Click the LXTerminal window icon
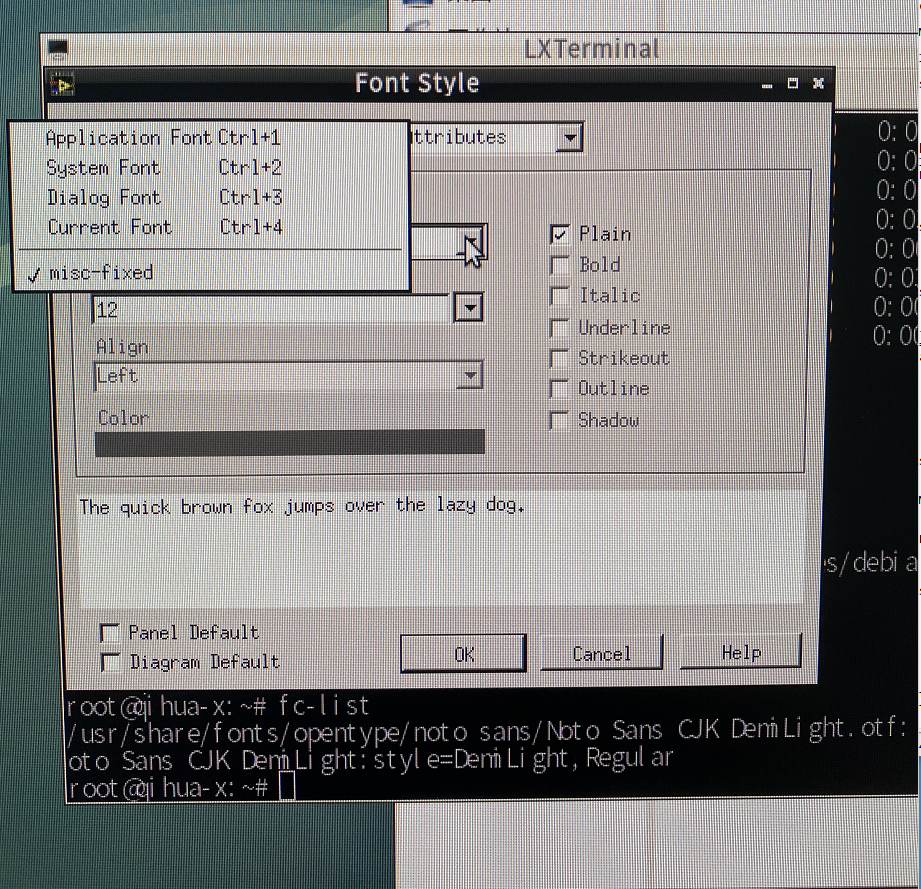Viewport: 921px width, 889px height. (x=58, y=49)
